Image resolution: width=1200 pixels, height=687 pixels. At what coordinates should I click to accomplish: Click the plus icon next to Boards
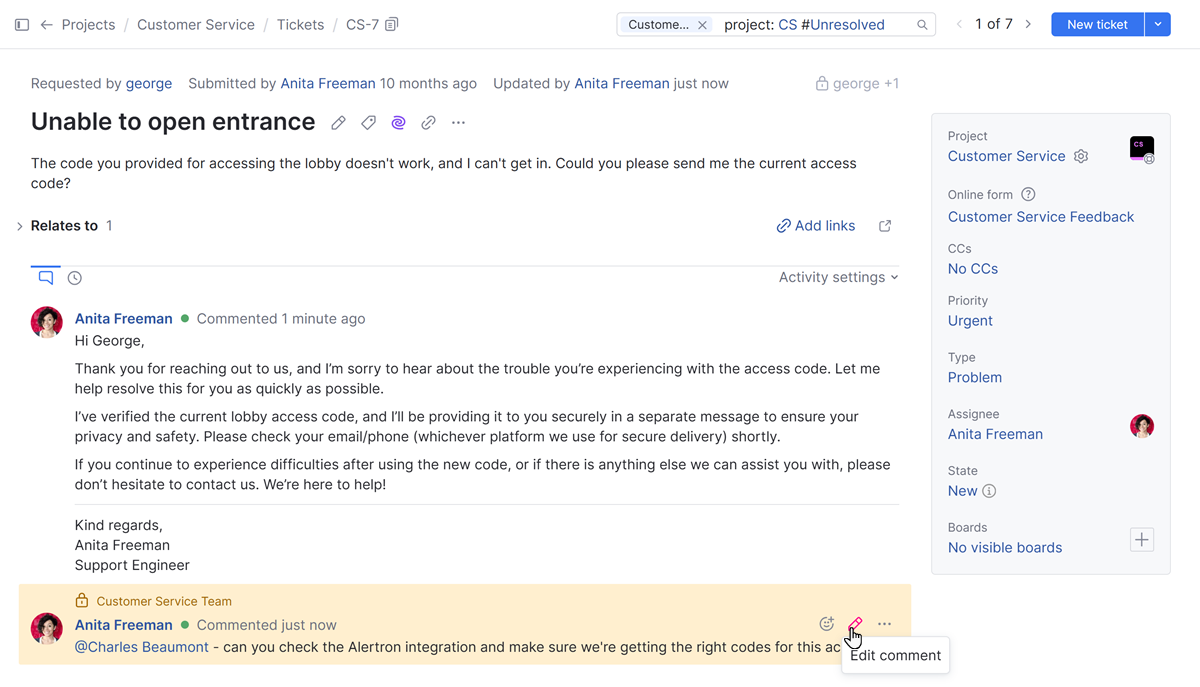1141,539
